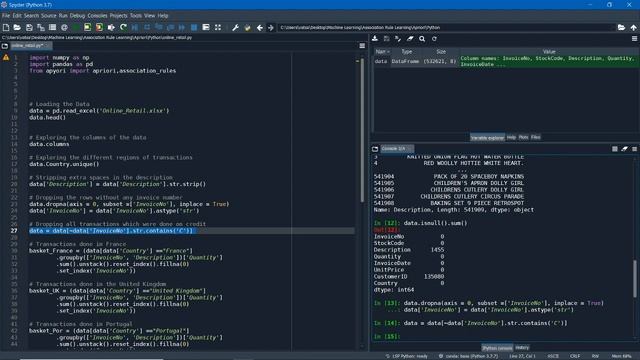This screenshot has height=360, width=640.
Task: Save data as in Variable explorer
Action: [x=386, y=38]
